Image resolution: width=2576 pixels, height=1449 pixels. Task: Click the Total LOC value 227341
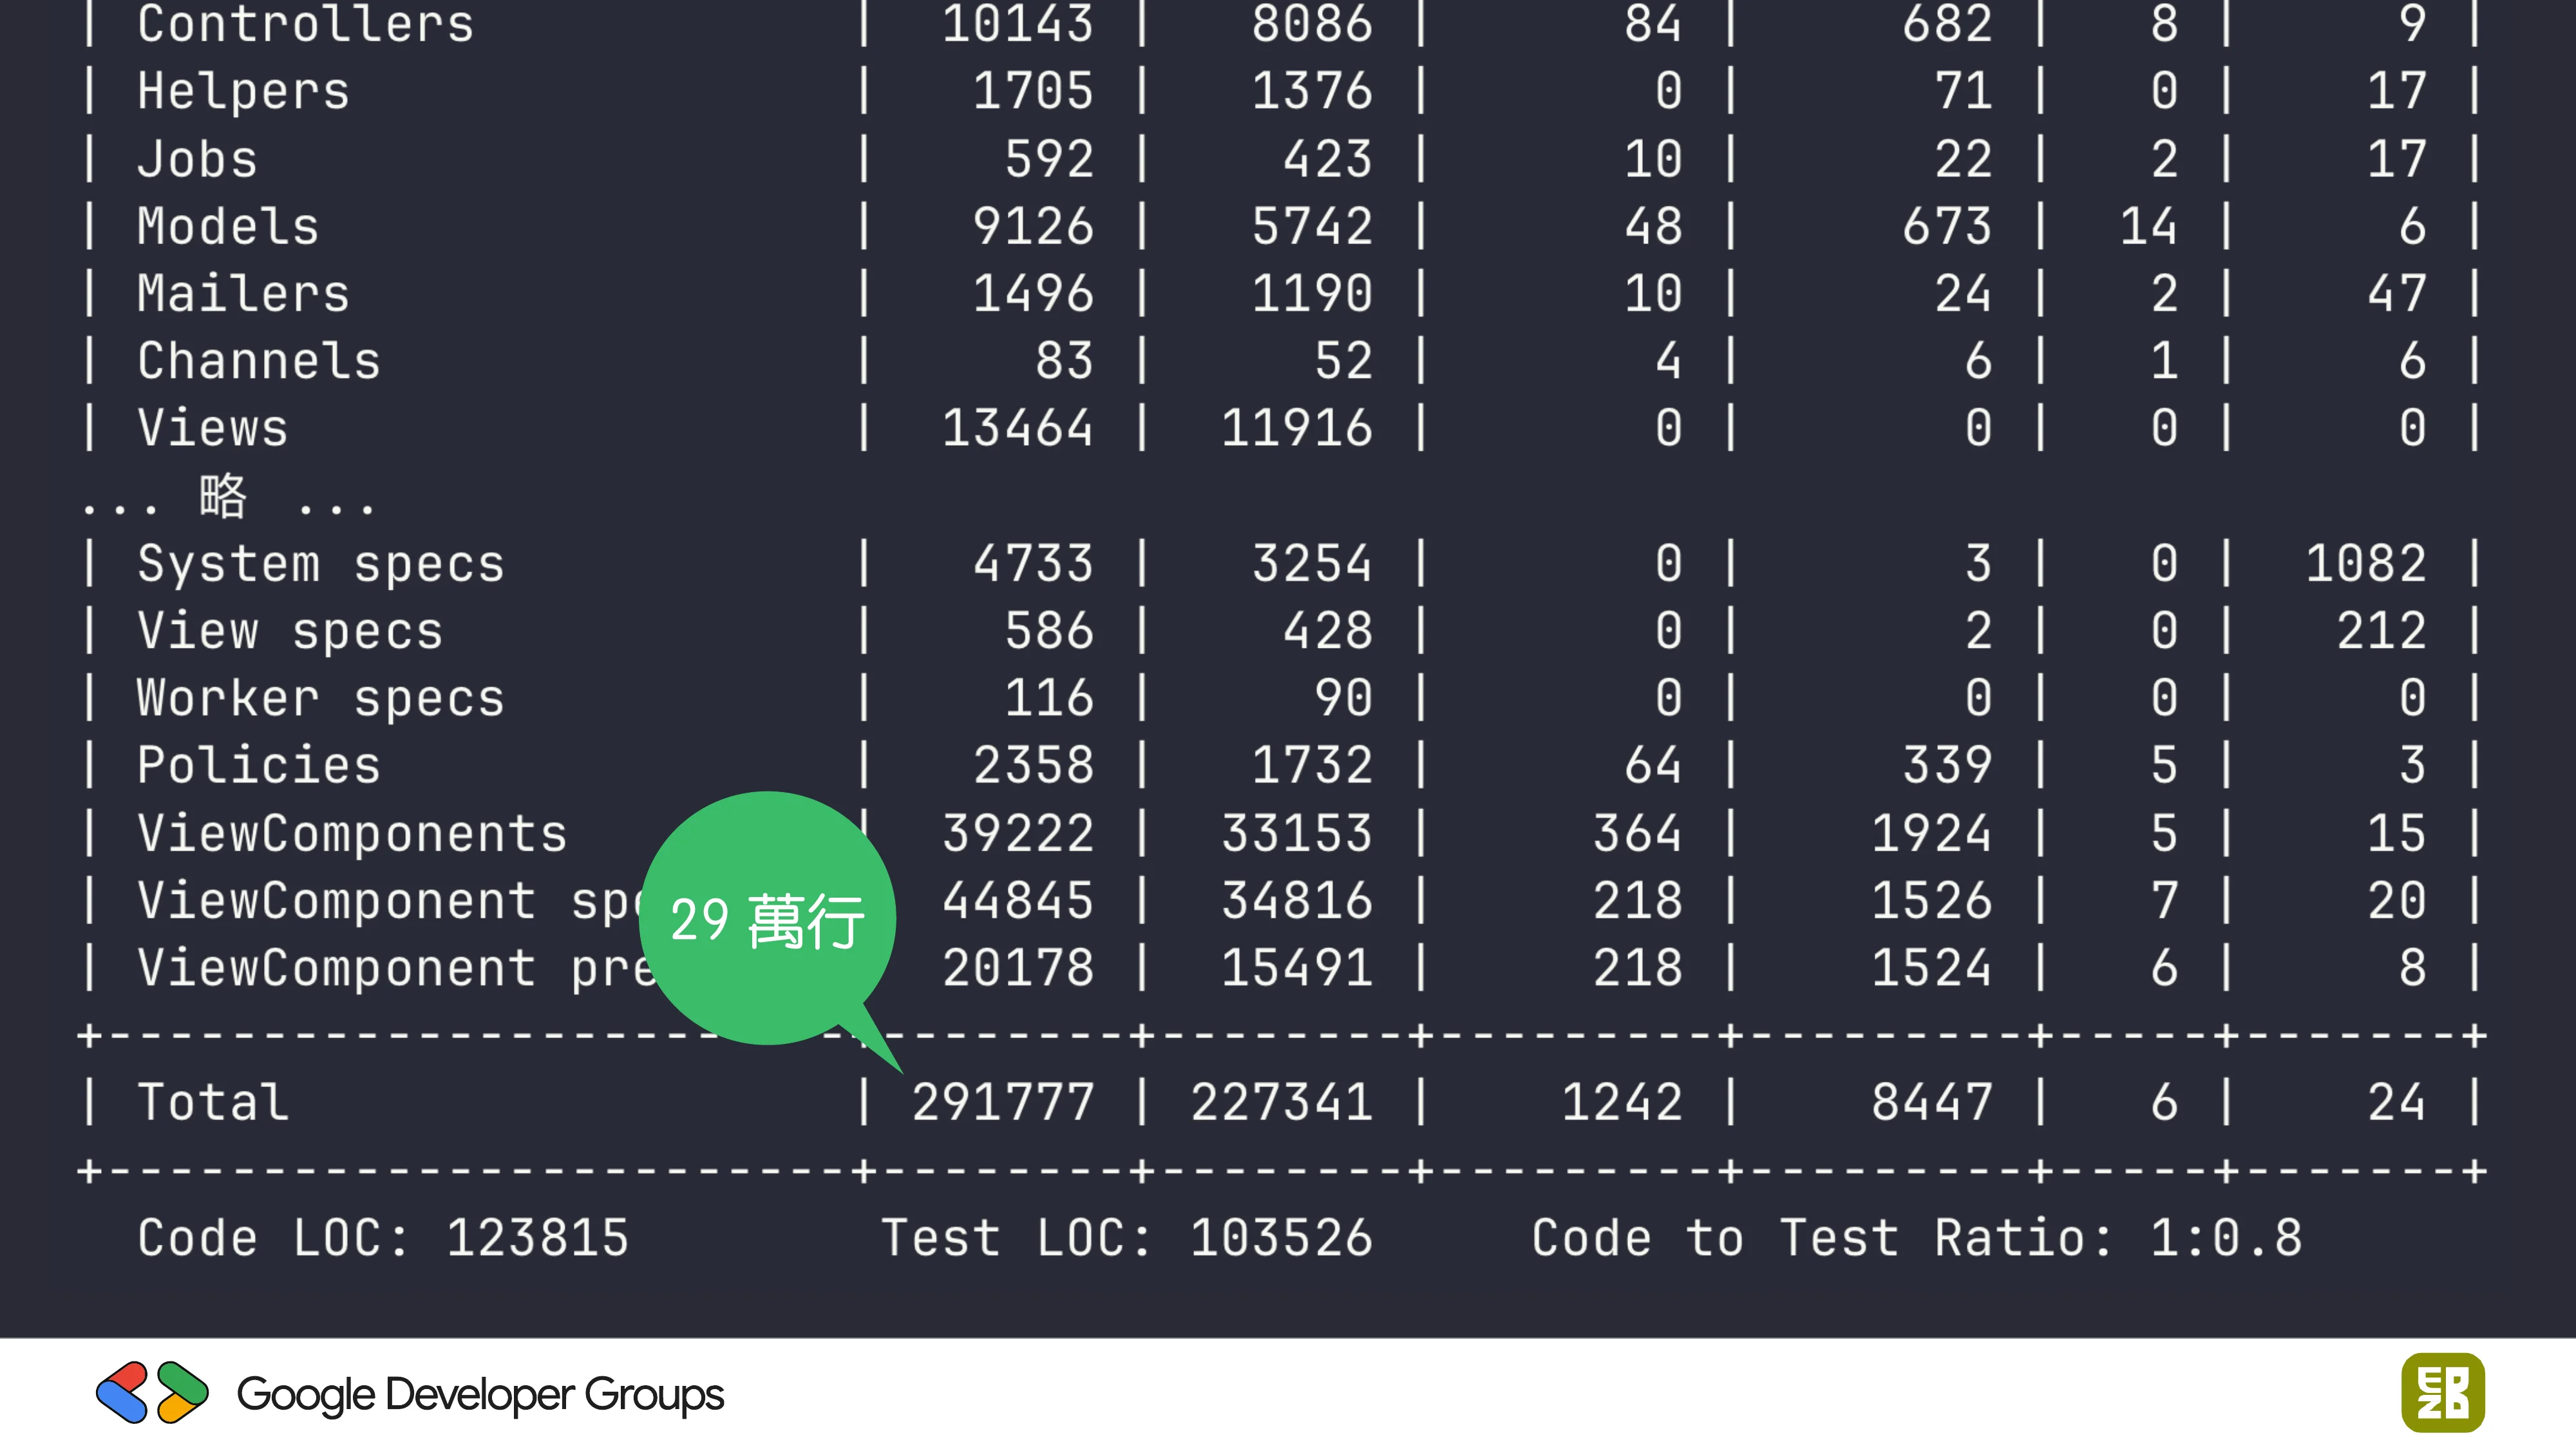(x=1282, y=1102)
